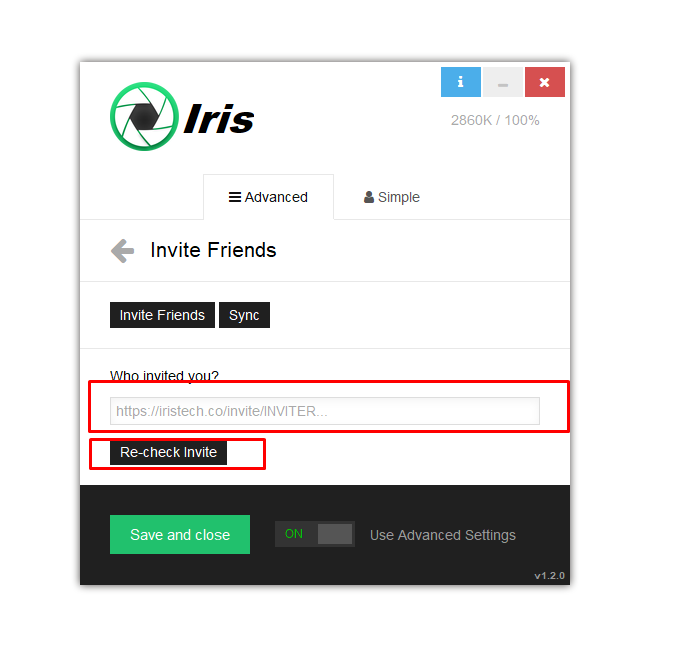Click the v1.2.0 version label
695x650 pixels.
pyautogui.click(x=550, y=576)
